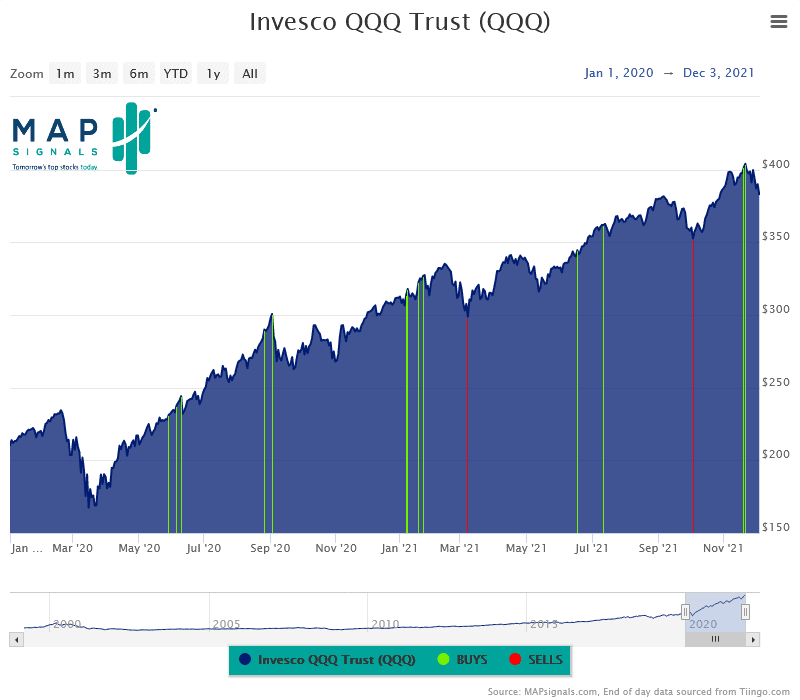The height and width of the screenshot is (700, 800).
Task: Click the navigator left scroll arrow
Action: point(16,639)
